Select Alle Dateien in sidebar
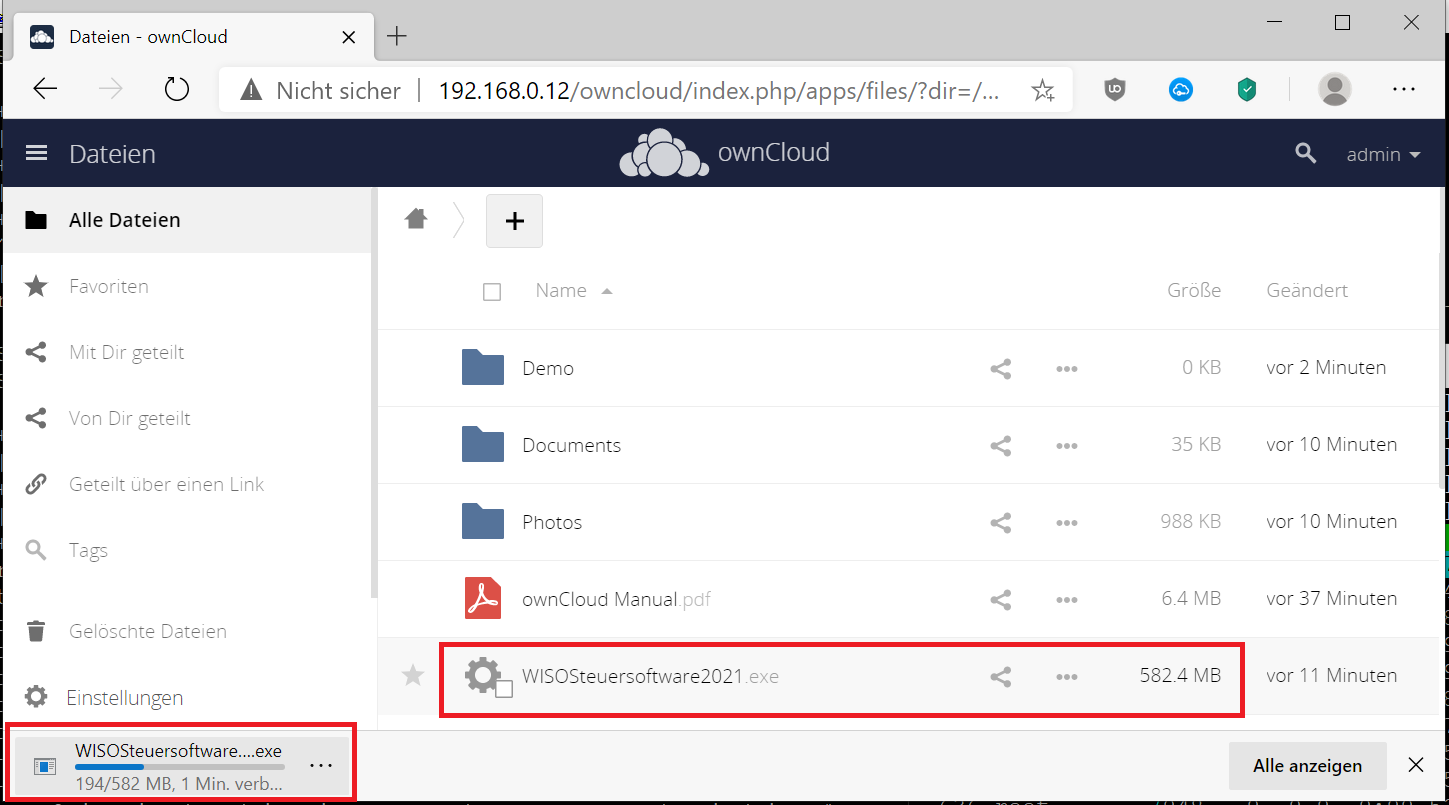 click(187, 220)
